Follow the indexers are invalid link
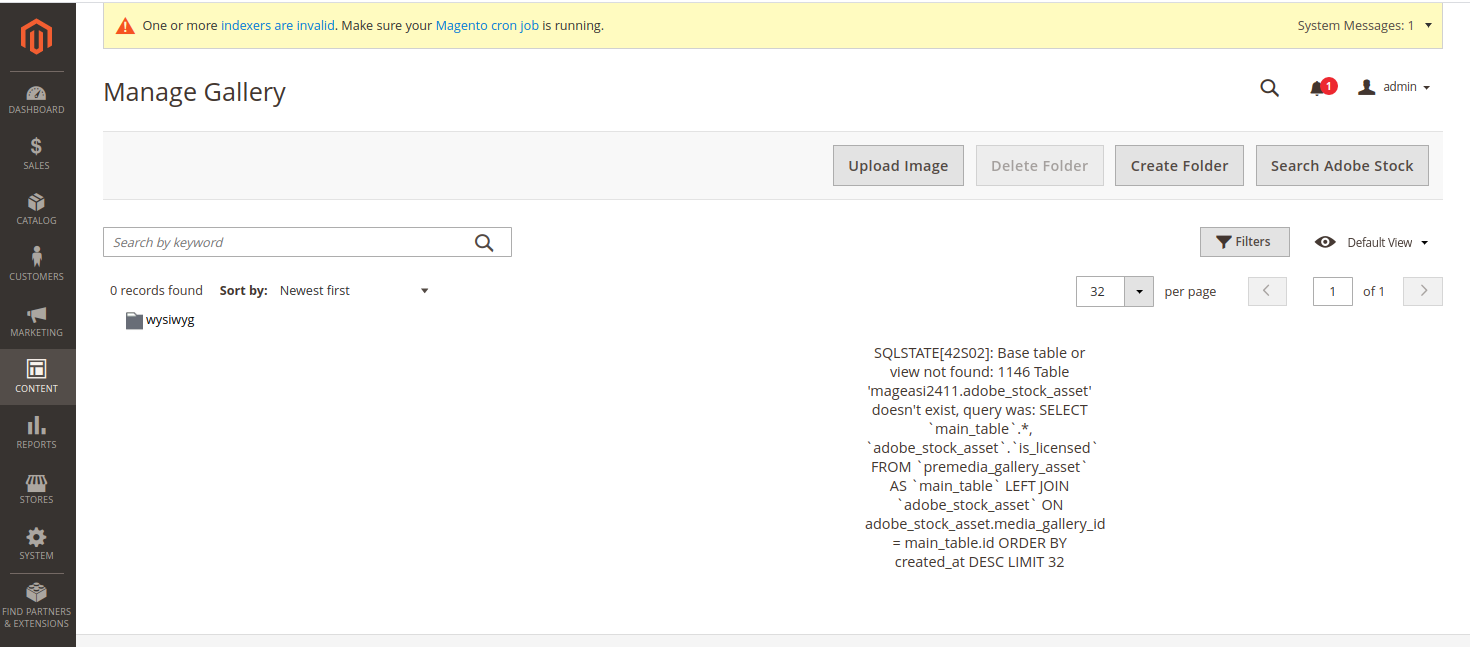This screenshot has height=647, width=1470. 277,25
